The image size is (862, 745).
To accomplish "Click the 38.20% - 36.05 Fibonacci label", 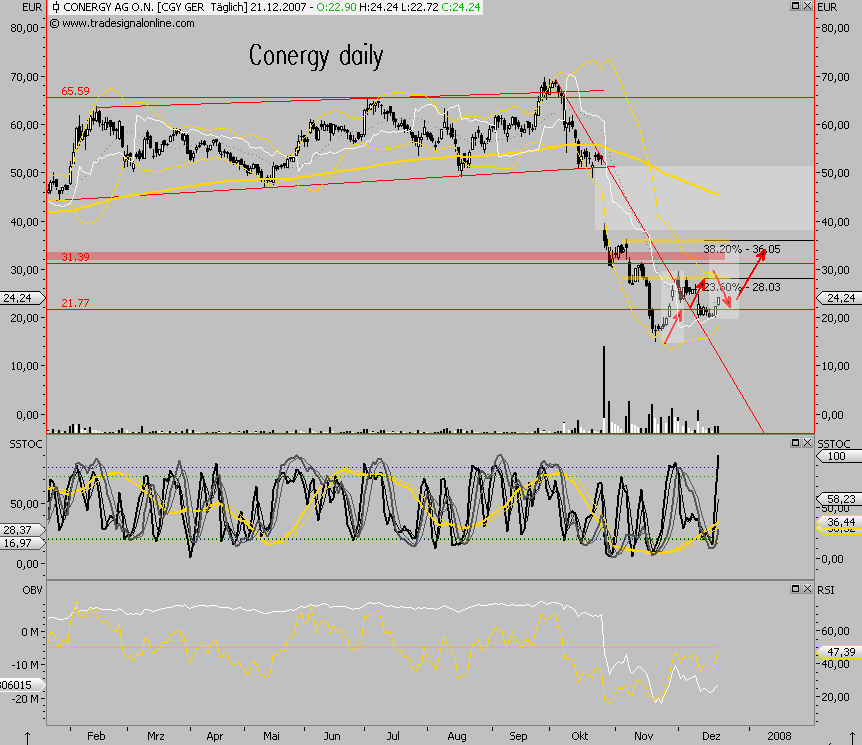I will pyautogui.click(x=744, y=248).
